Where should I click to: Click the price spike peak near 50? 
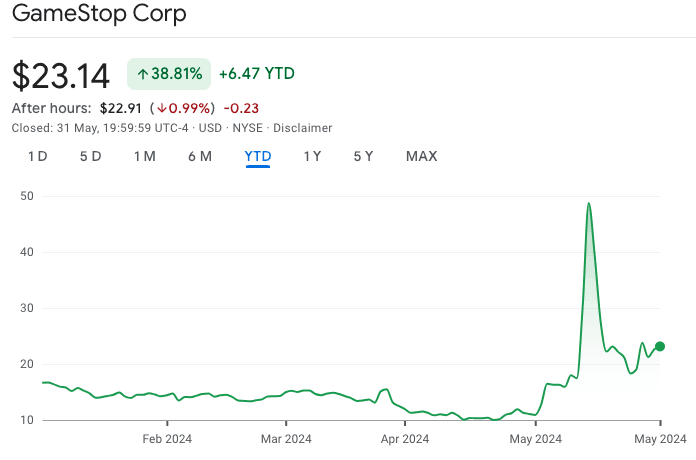[x=589, y=204]
